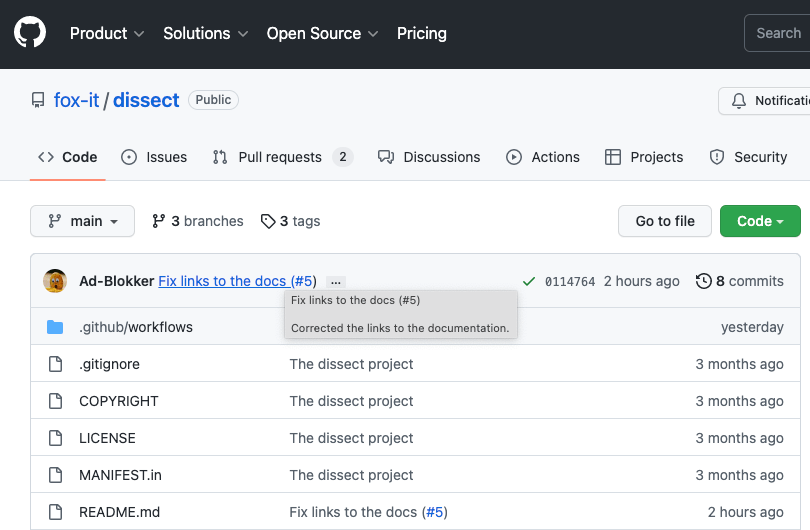Go to the Actions tab

(x=543, y=157)
